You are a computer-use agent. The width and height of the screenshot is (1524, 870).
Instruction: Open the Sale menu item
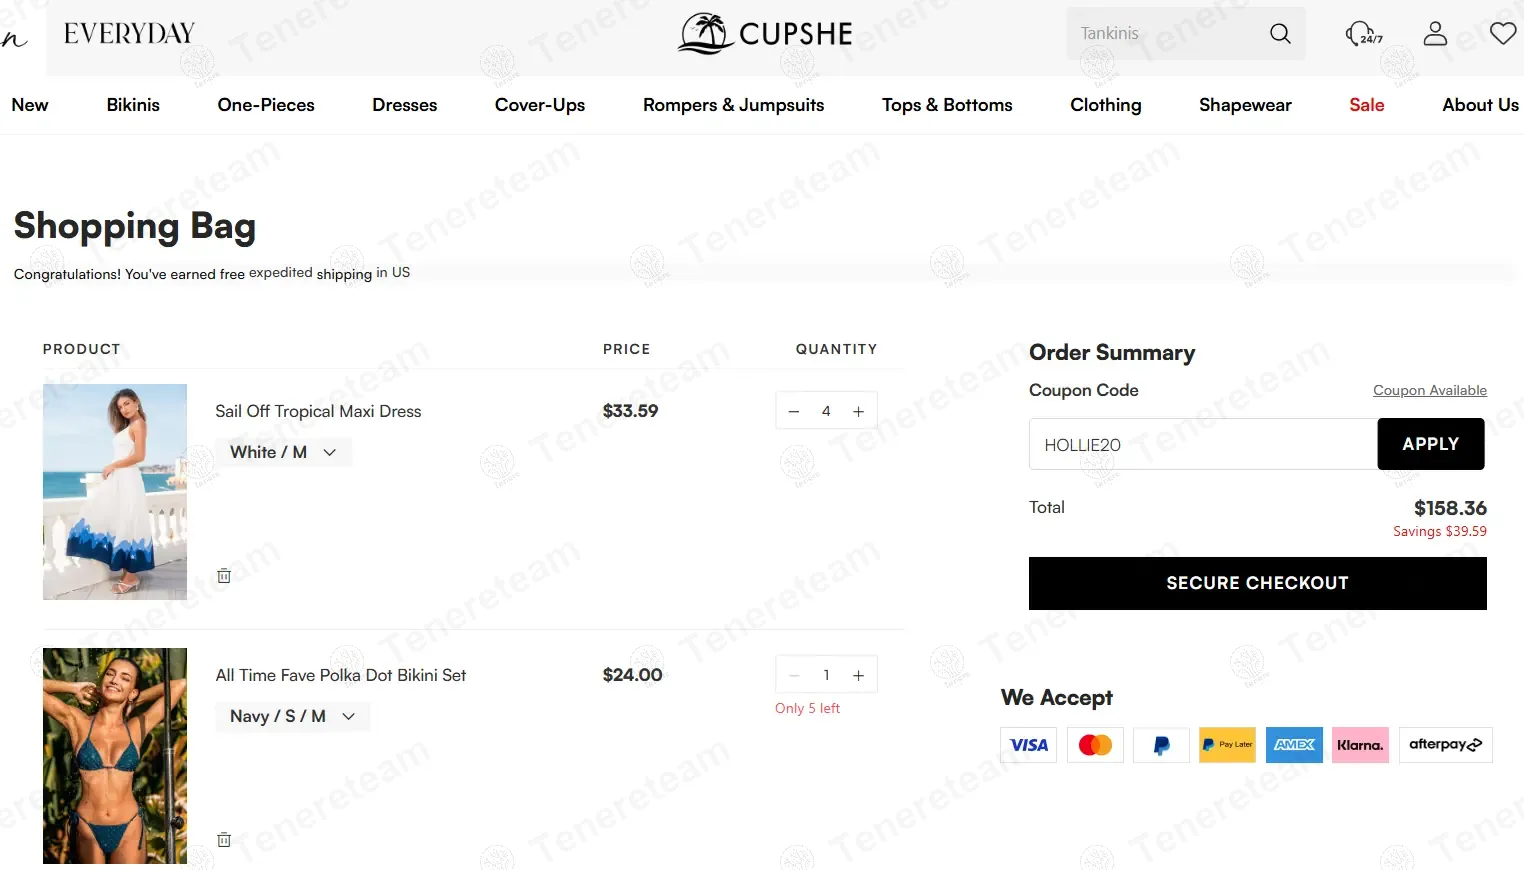(1366, 105)
